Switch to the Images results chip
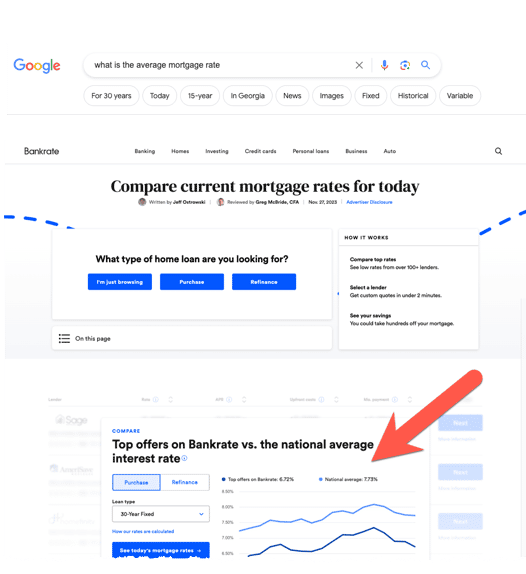 pyautogui.click(x=332, y=96)
